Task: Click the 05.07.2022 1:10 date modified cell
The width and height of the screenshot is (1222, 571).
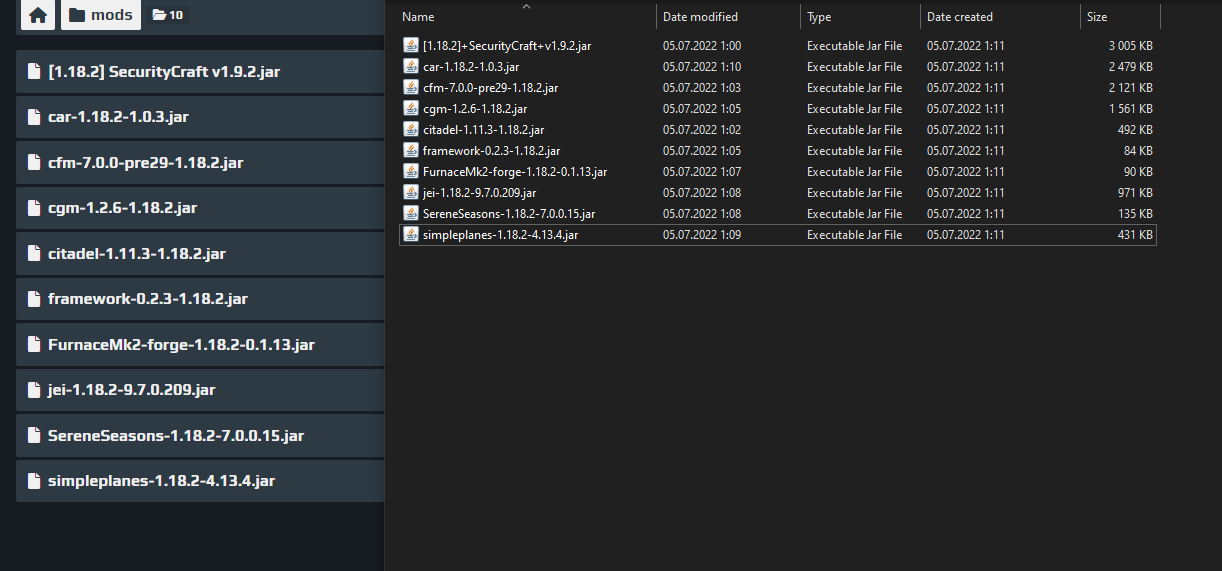Action: (702, 67)
